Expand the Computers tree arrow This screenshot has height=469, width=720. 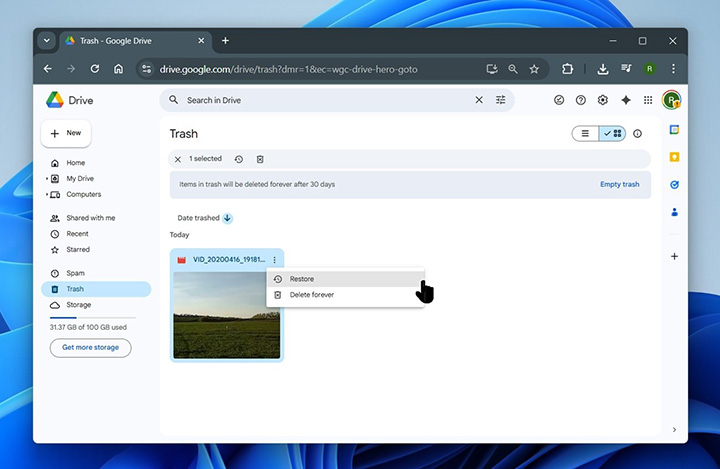tap(47, 194)
